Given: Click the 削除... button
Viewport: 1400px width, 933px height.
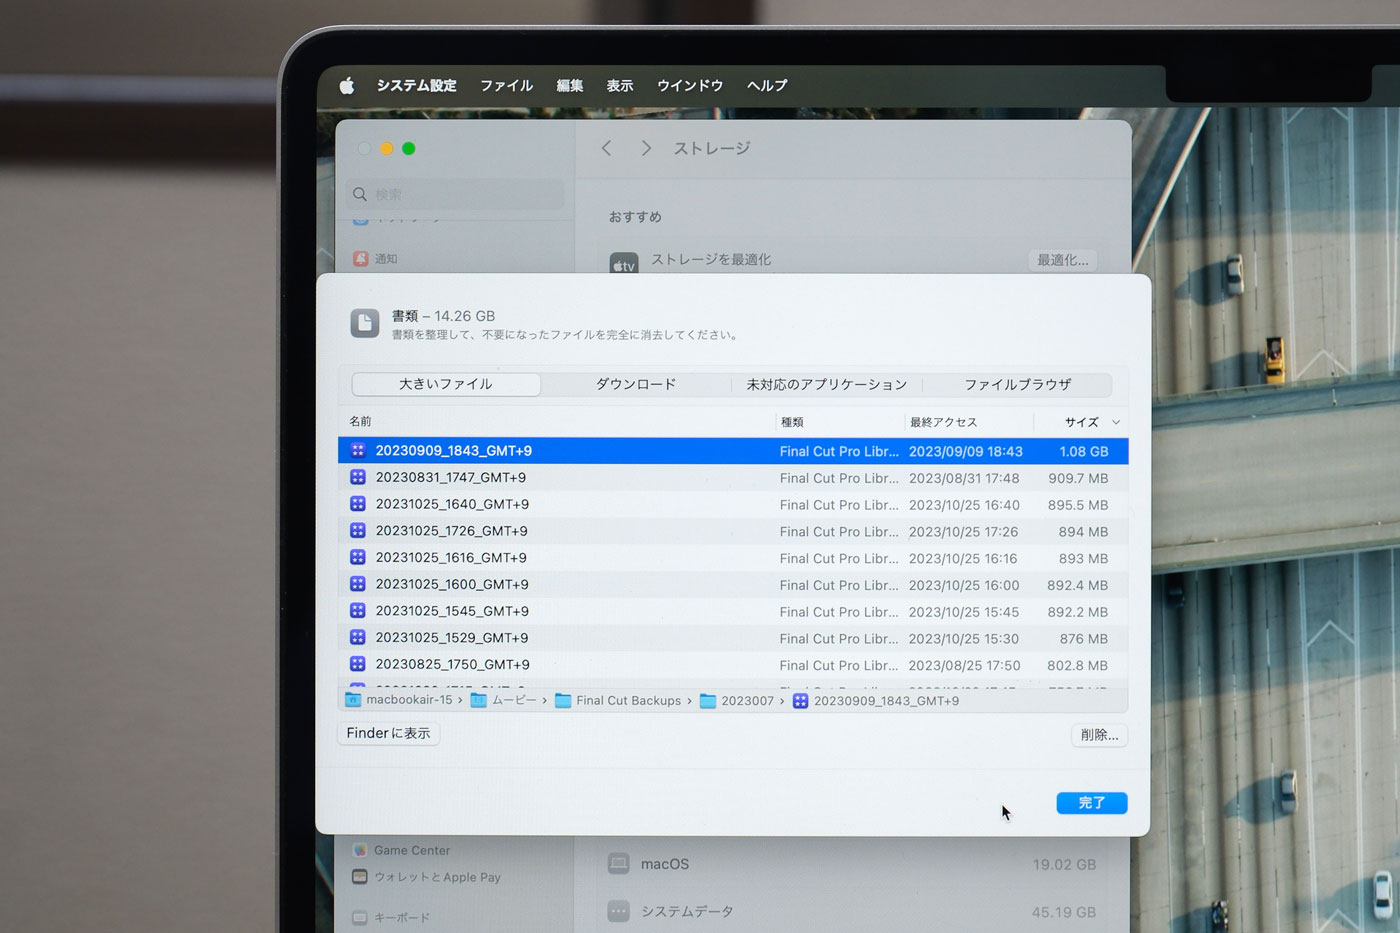Looking at the screenshot, I should point(1099,735).
